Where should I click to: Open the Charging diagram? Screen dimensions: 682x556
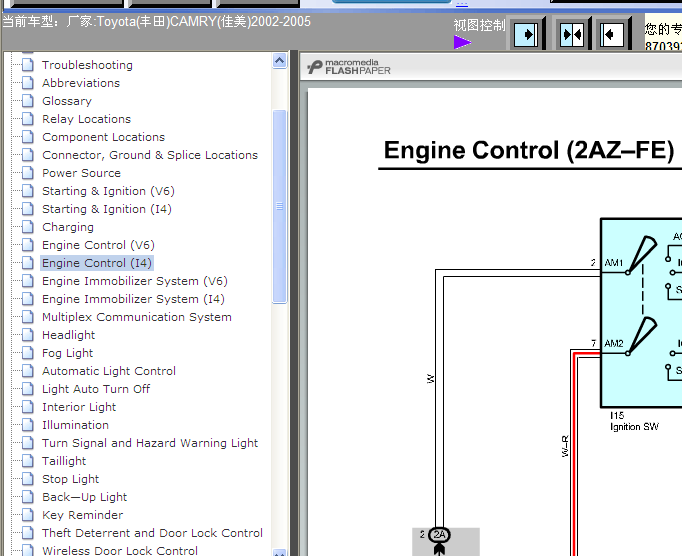click(x=68, y=227)
